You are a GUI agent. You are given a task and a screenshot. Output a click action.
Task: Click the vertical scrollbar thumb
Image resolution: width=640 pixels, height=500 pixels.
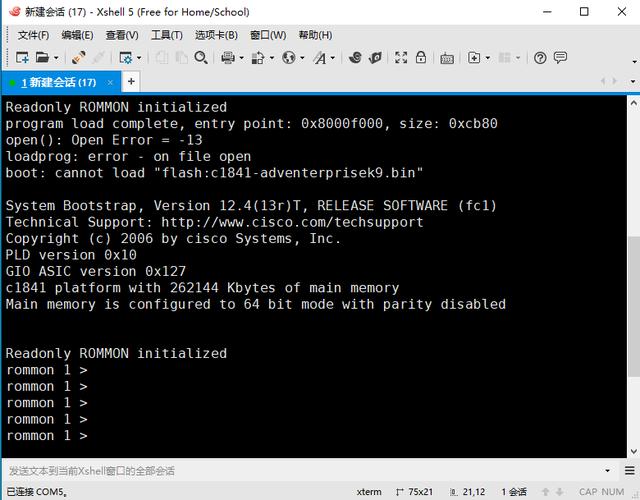pyautogui.click(x=633, y=307)
